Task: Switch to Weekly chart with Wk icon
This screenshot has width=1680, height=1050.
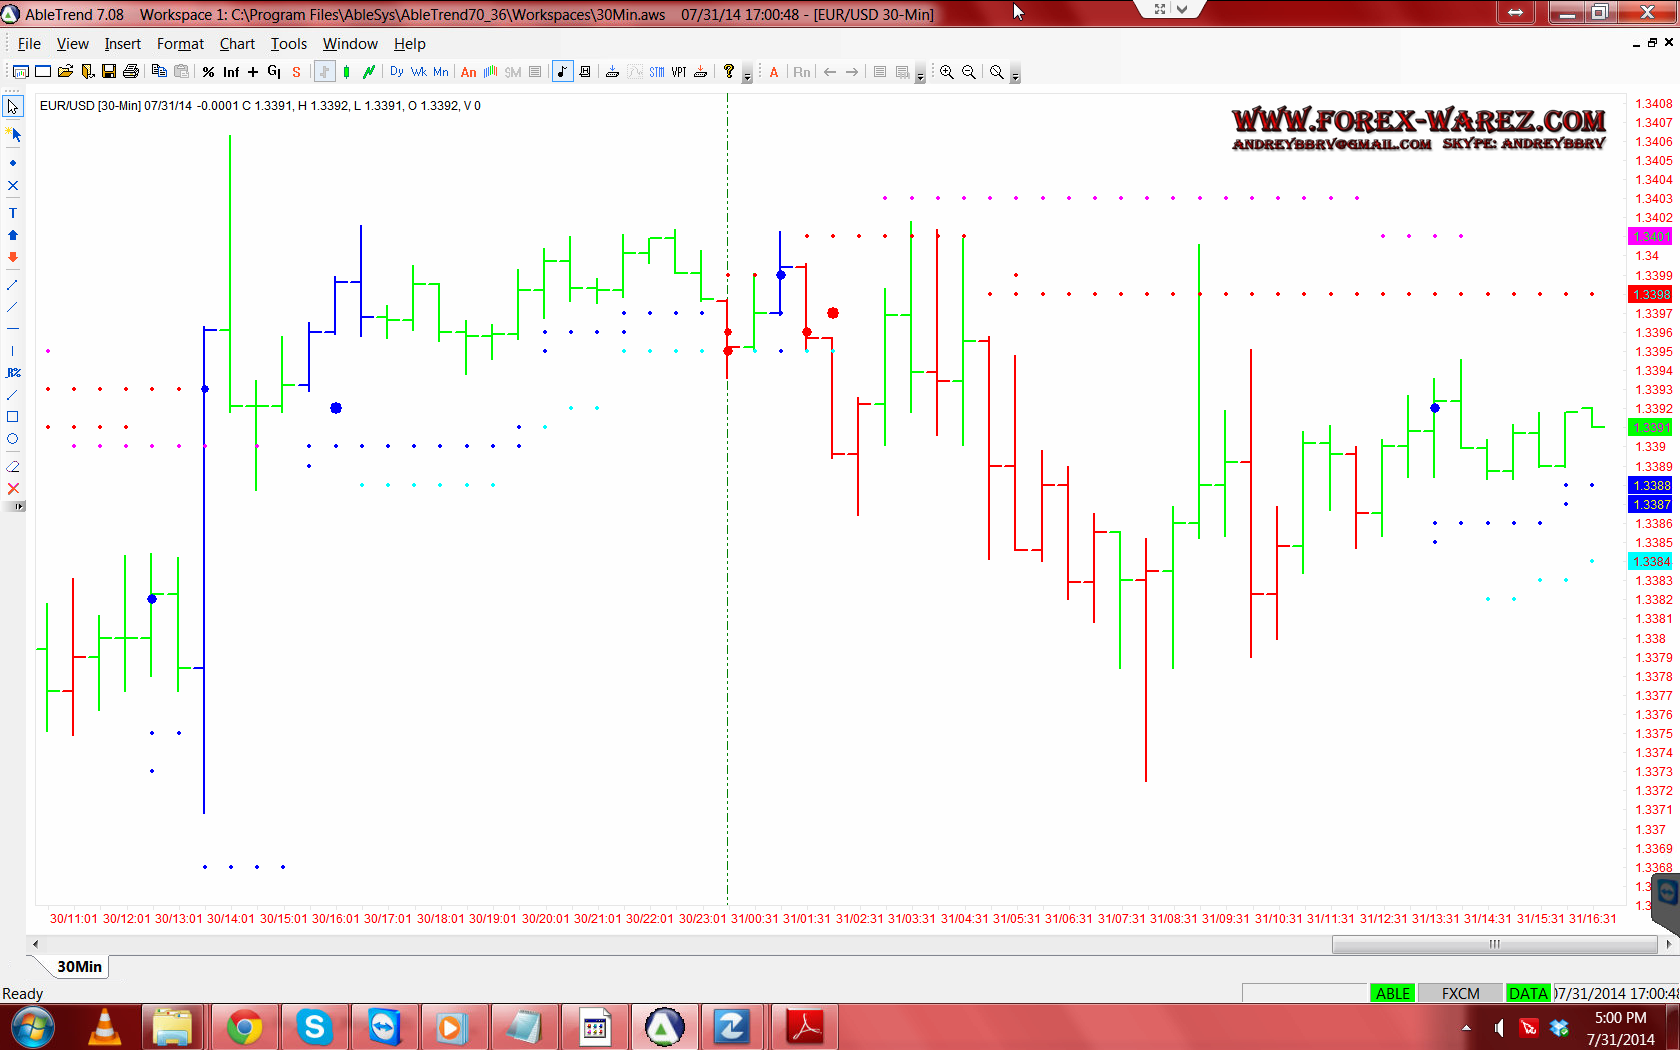Action: pos(419,72)
